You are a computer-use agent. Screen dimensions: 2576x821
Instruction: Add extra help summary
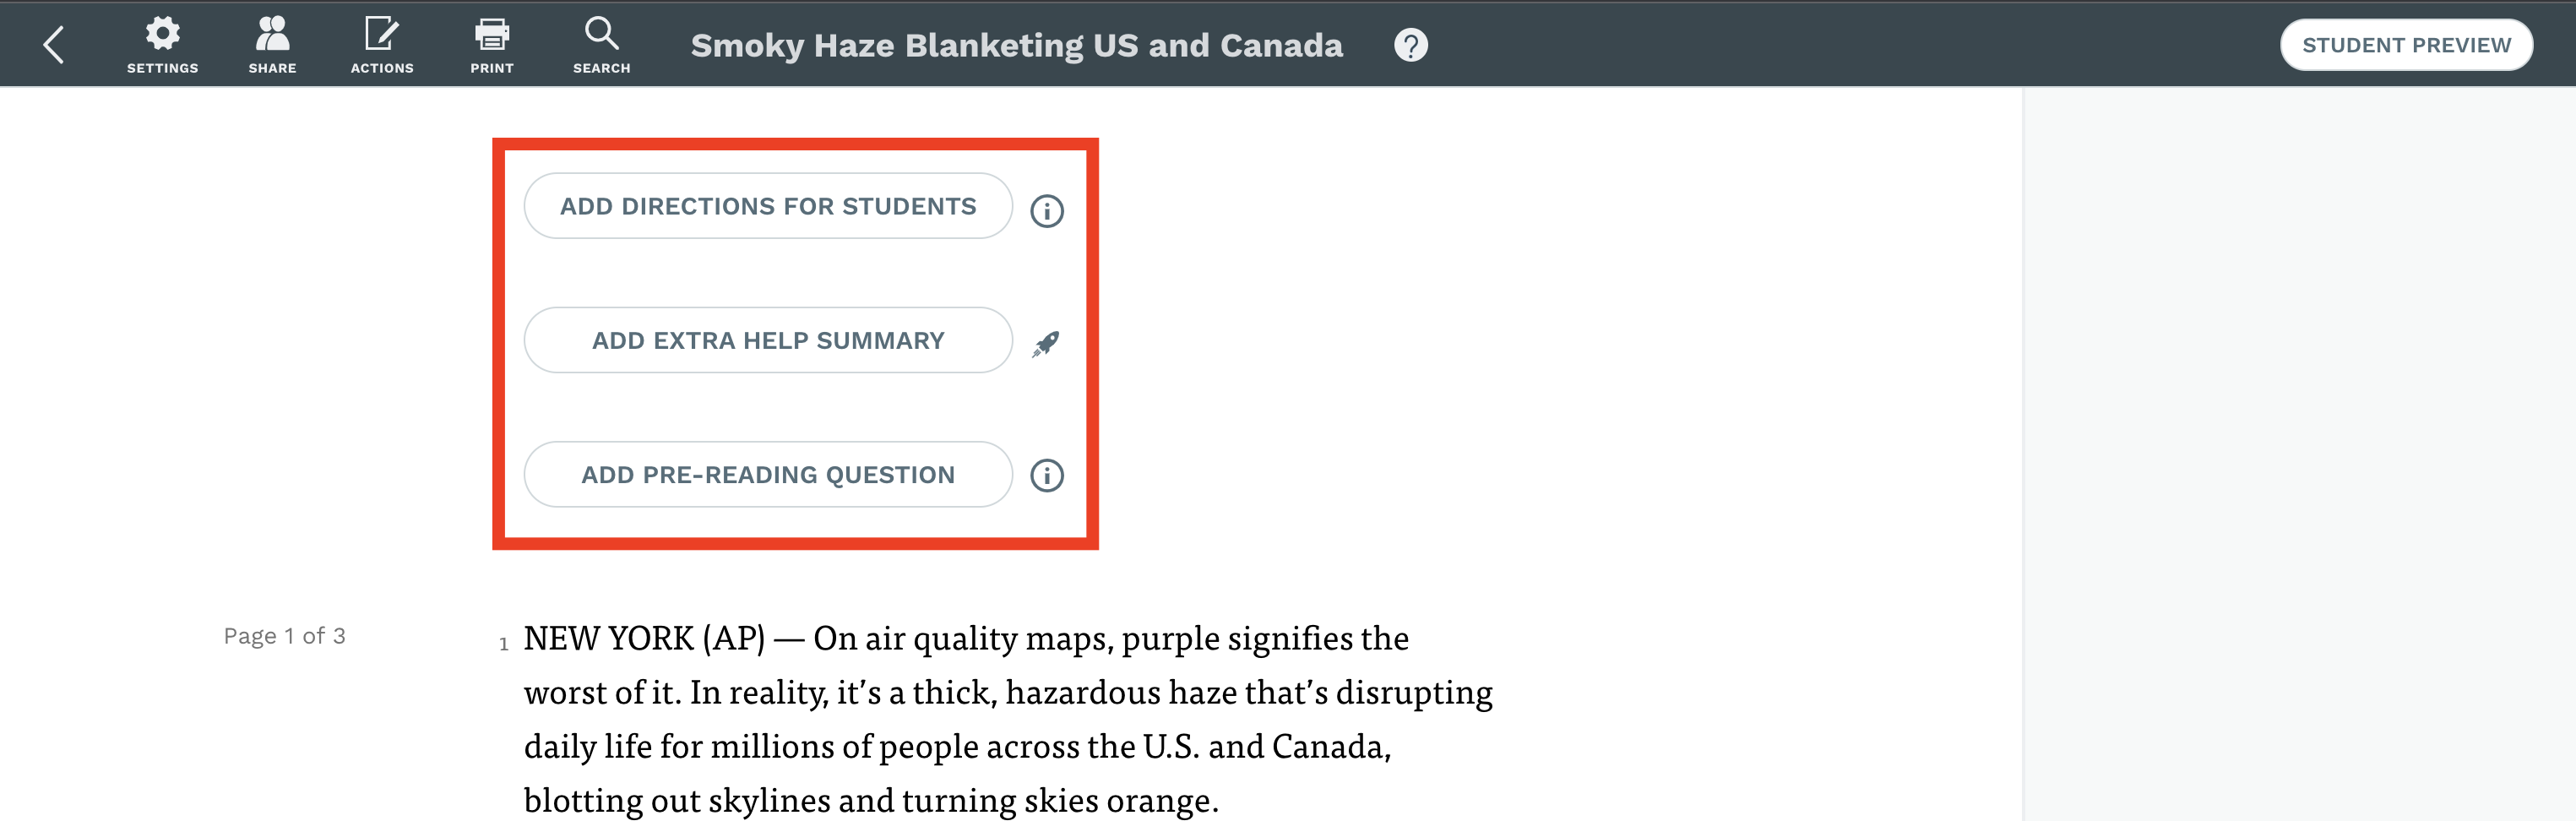tap(768, 340)
